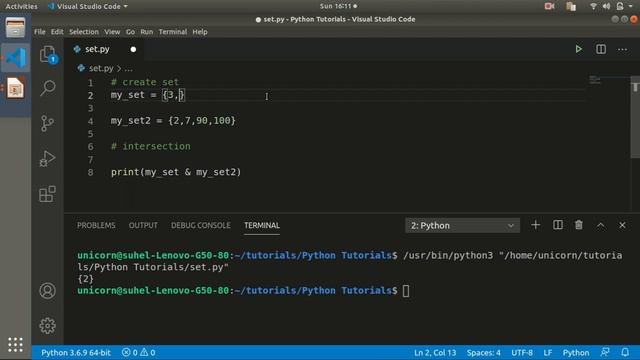
Task: Open the Go menu
Action: tap(130, 32)
